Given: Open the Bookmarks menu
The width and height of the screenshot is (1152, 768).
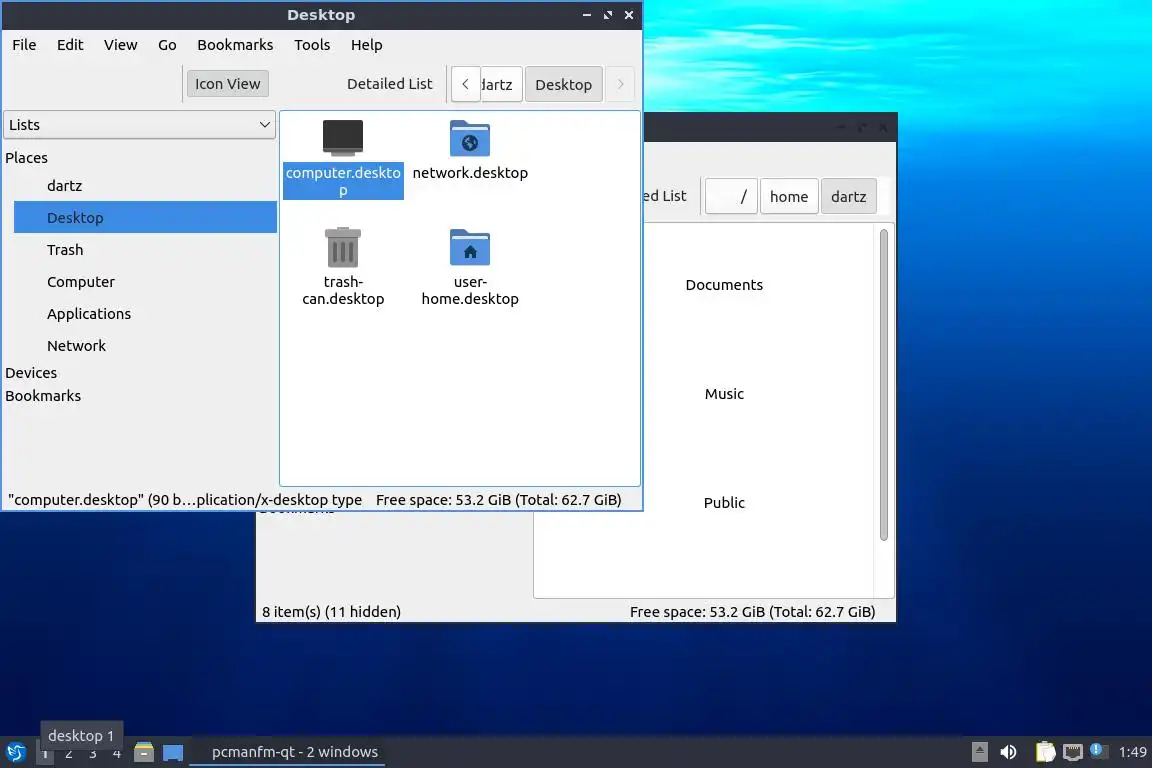Looking at the screenshot, I should [235, 45].
